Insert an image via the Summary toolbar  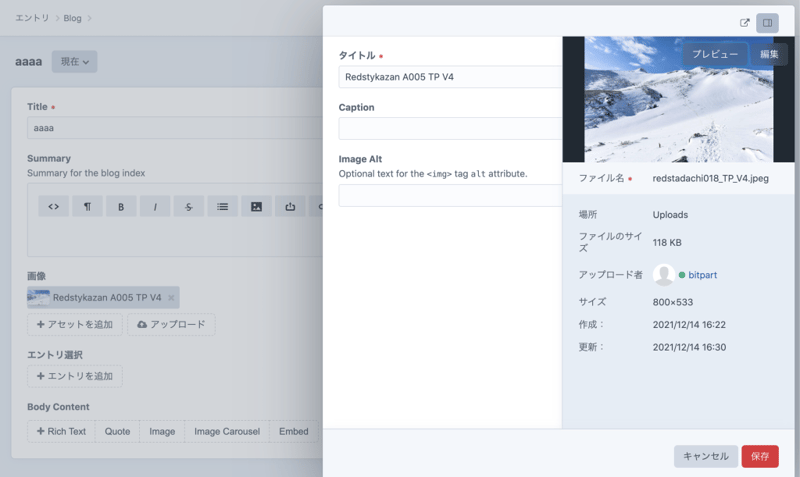pyautogui.click(x=256, y=207)
